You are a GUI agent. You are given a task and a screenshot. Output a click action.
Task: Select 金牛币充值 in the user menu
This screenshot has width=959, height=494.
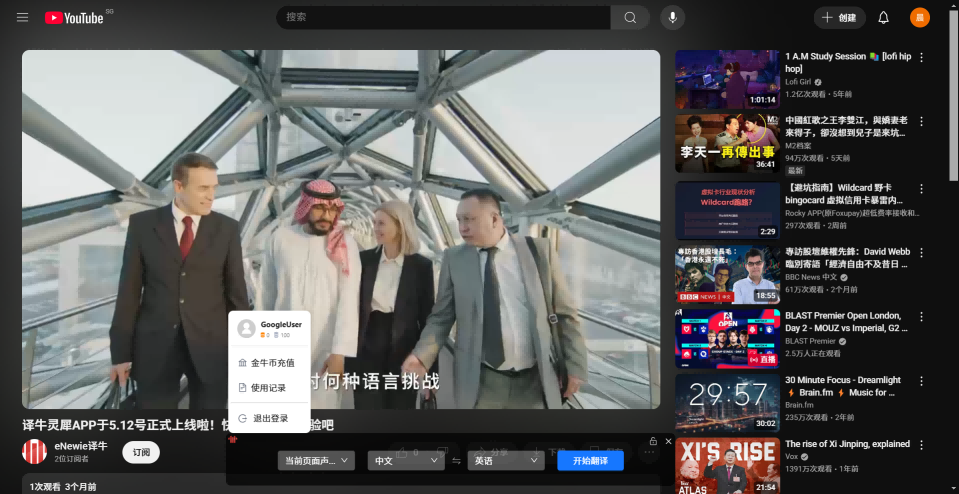pos(272,363)
